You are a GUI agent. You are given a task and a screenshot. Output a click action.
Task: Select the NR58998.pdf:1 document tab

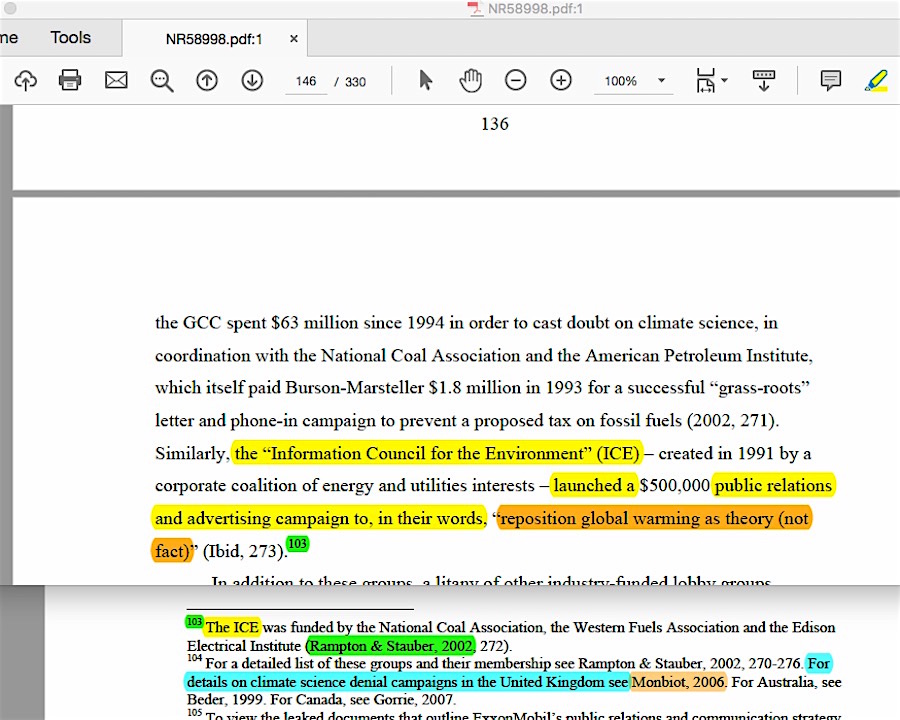[214, 39]
